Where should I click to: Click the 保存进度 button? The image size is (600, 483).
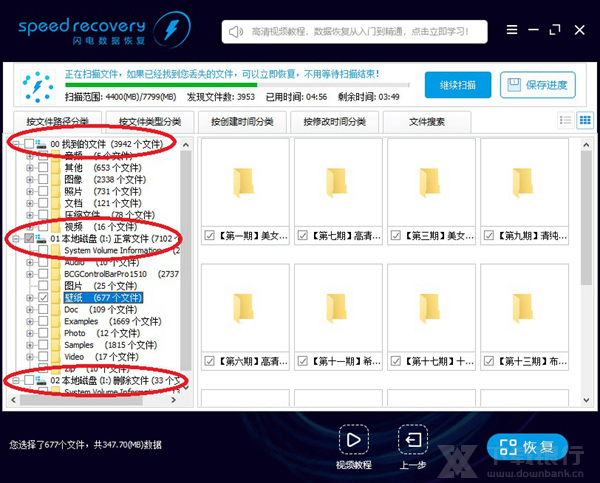tap(538, 85)
